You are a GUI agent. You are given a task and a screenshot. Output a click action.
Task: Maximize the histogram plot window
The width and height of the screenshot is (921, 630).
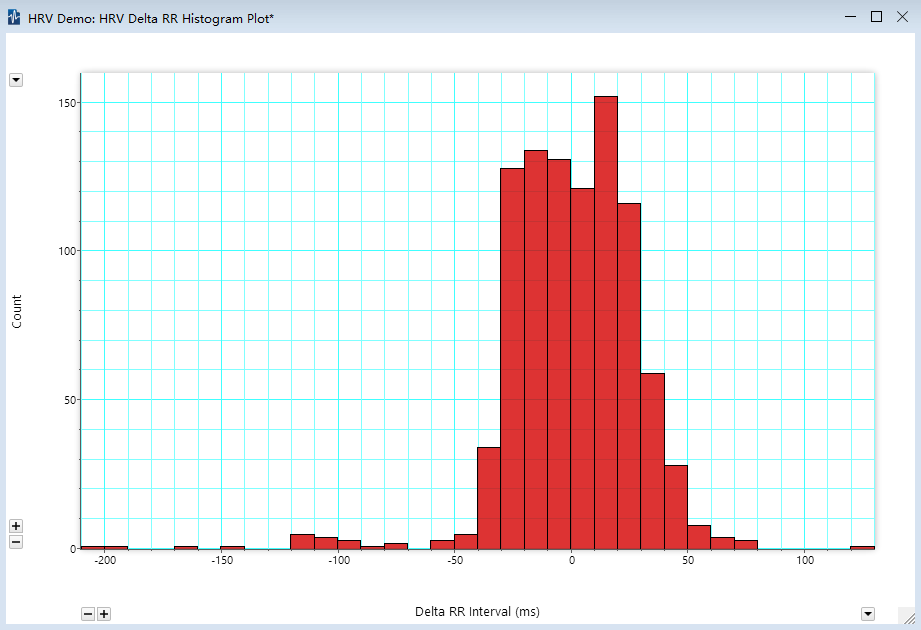(x=876, y=17)
